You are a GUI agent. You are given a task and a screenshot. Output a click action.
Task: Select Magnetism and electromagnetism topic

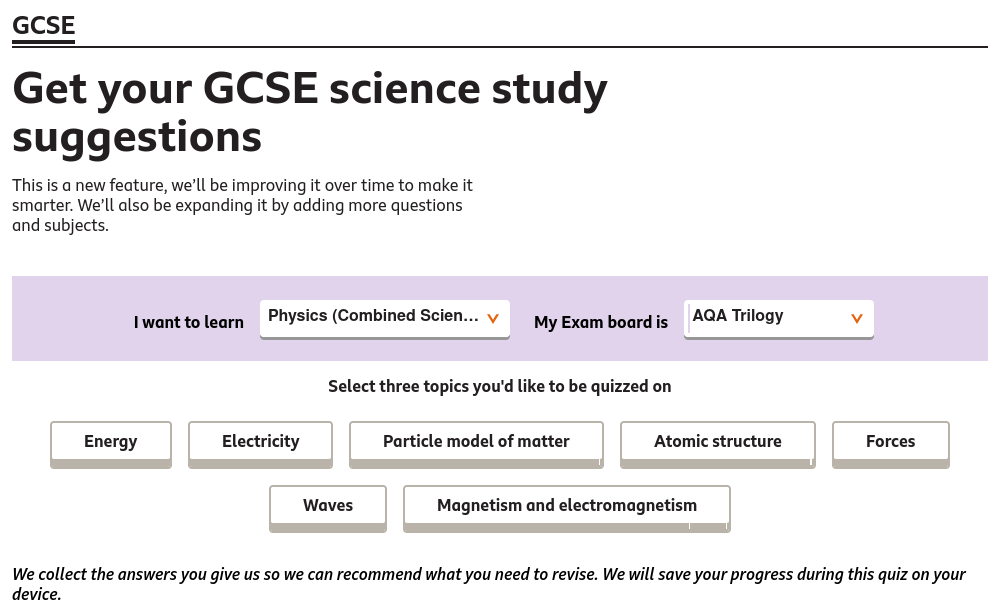coord(567,506)
